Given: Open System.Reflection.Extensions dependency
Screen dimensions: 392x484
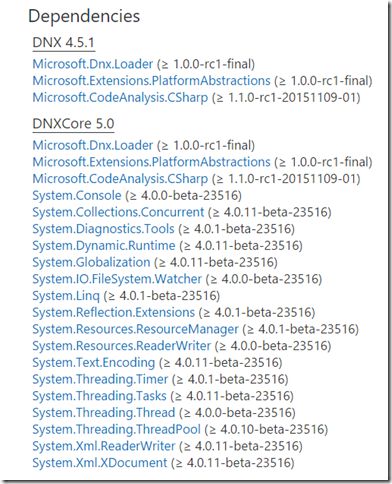Looking at the screenshot, I should pyautogui.click(x=114, y=312).
